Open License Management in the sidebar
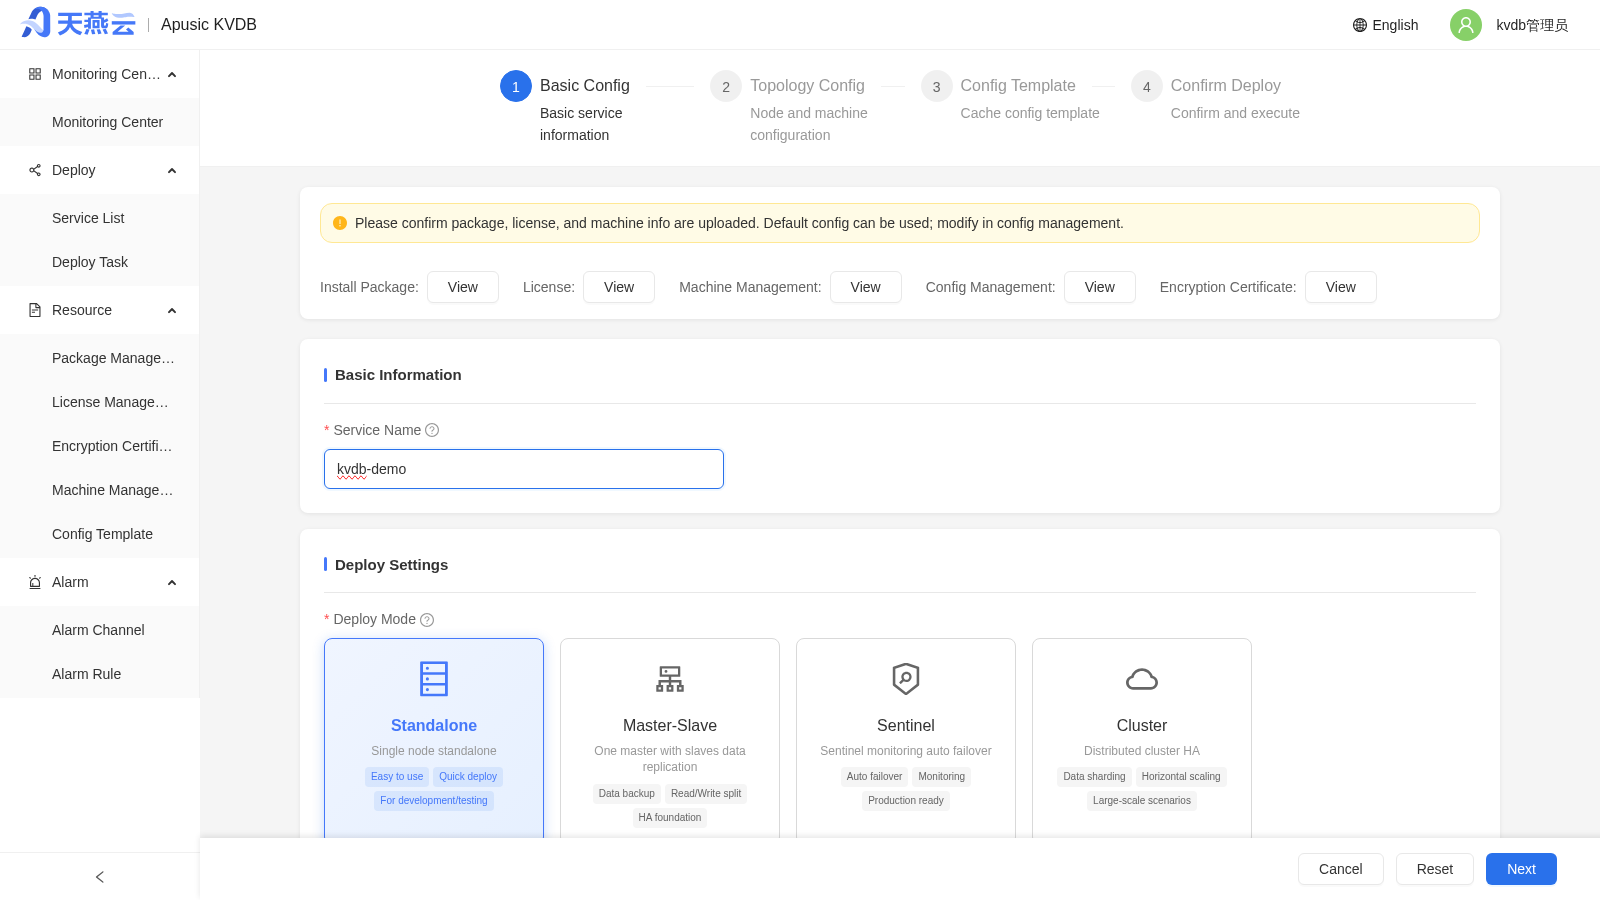This screenshot has height=900, width=1600. point(100,402)
